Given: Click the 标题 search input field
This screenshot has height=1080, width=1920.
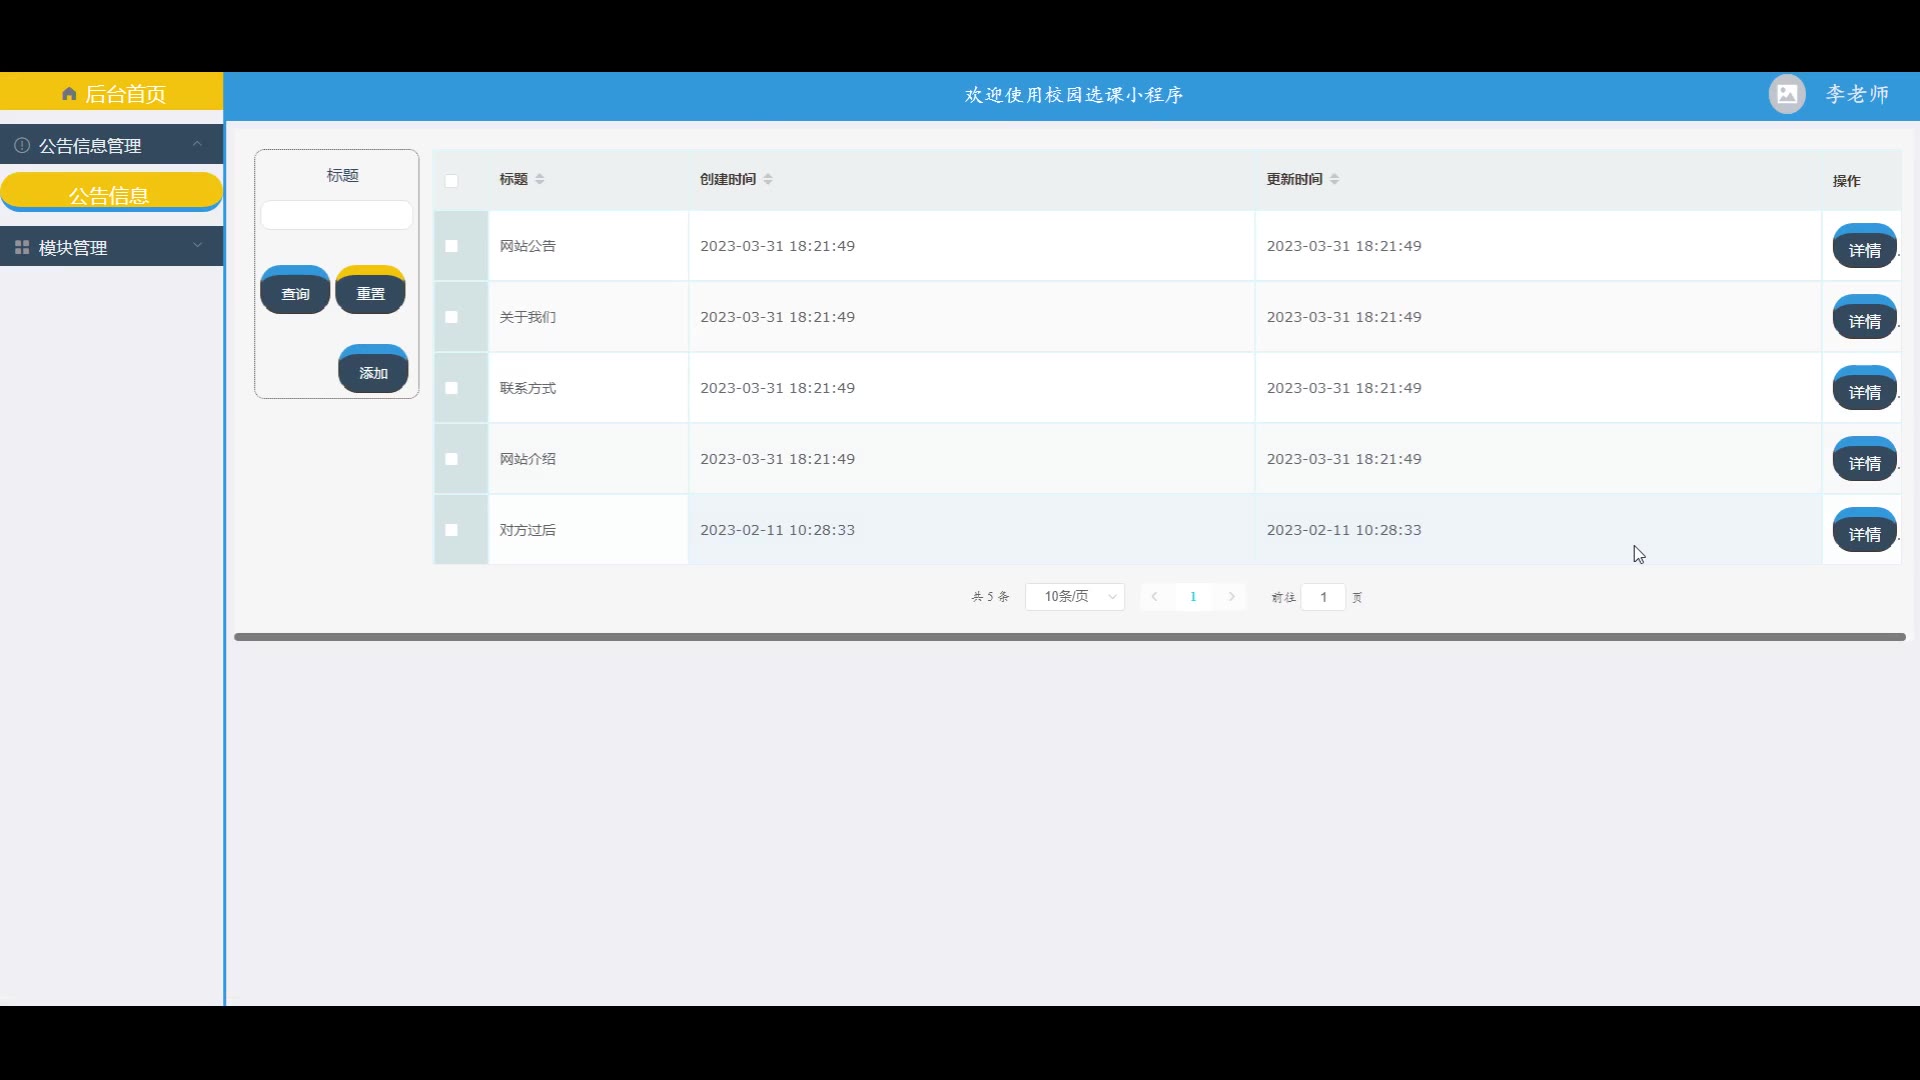Looking at the screenshot, I should click(x=336, y=215).
